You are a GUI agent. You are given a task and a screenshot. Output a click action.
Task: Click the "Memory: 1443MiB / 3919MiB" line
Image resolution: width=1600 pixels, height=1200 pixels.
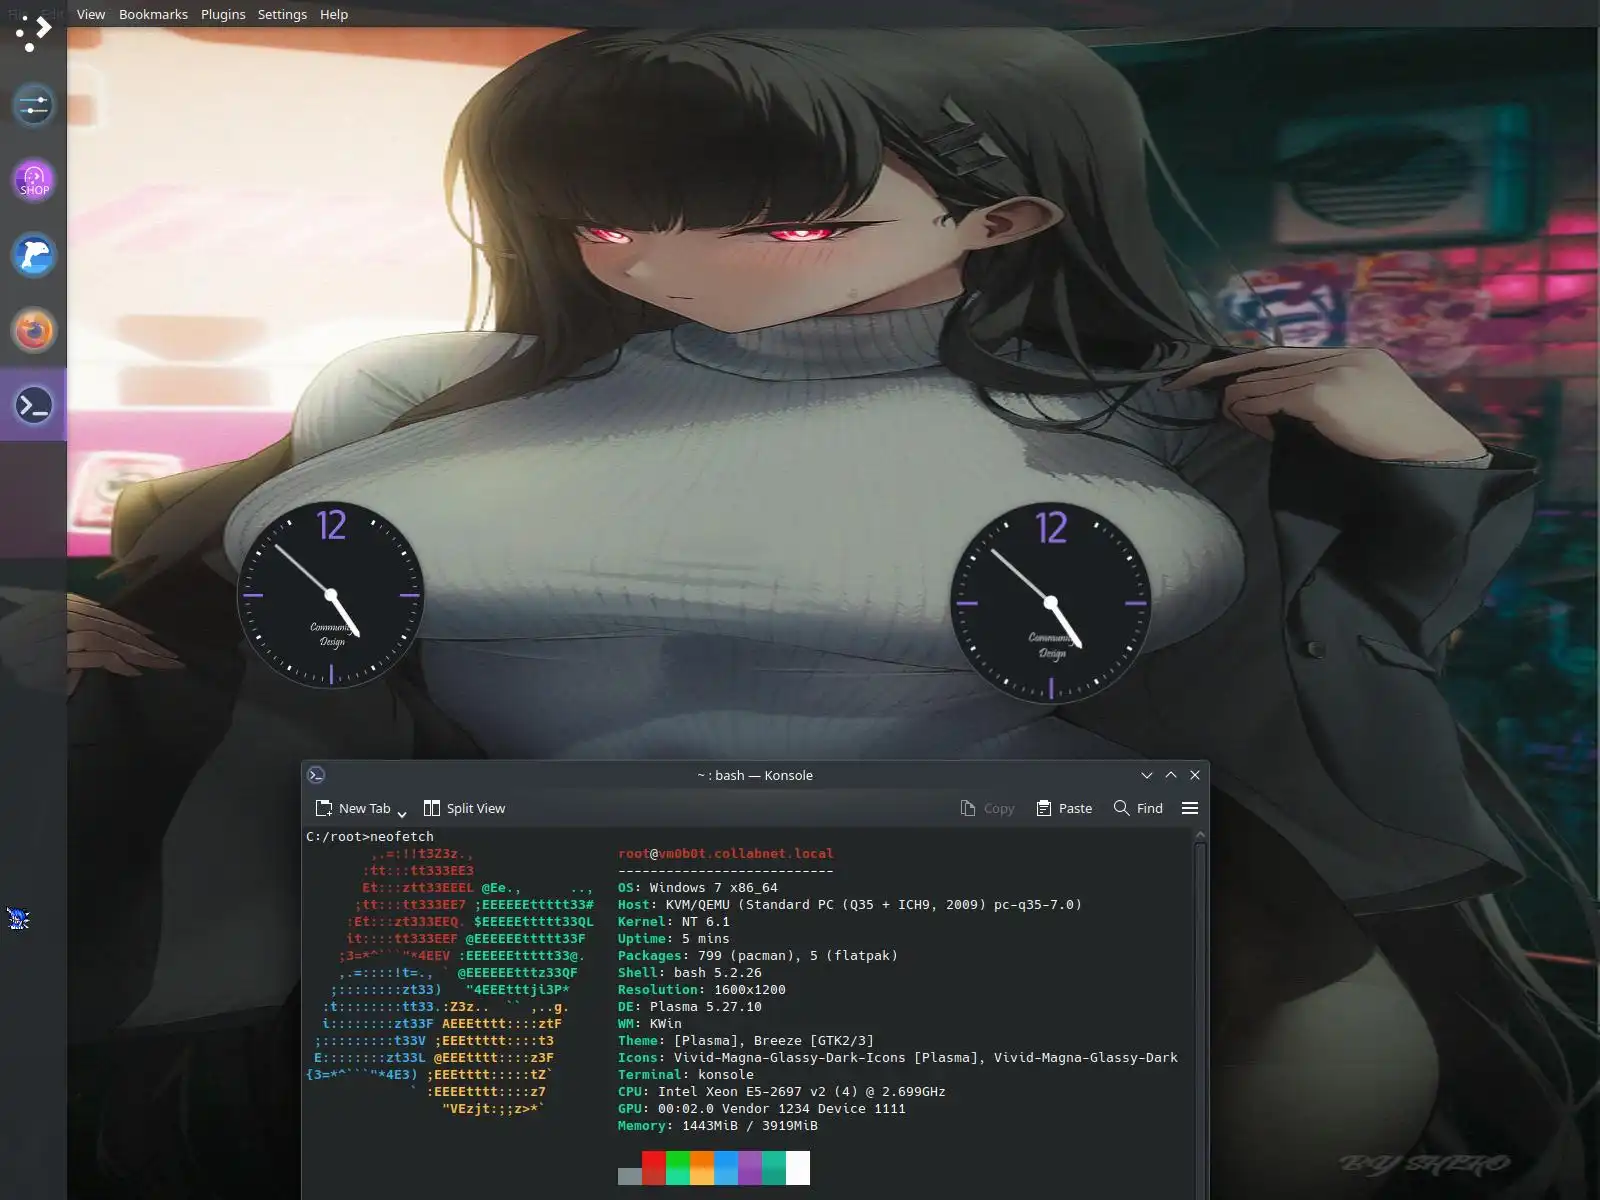(718, 1125)
